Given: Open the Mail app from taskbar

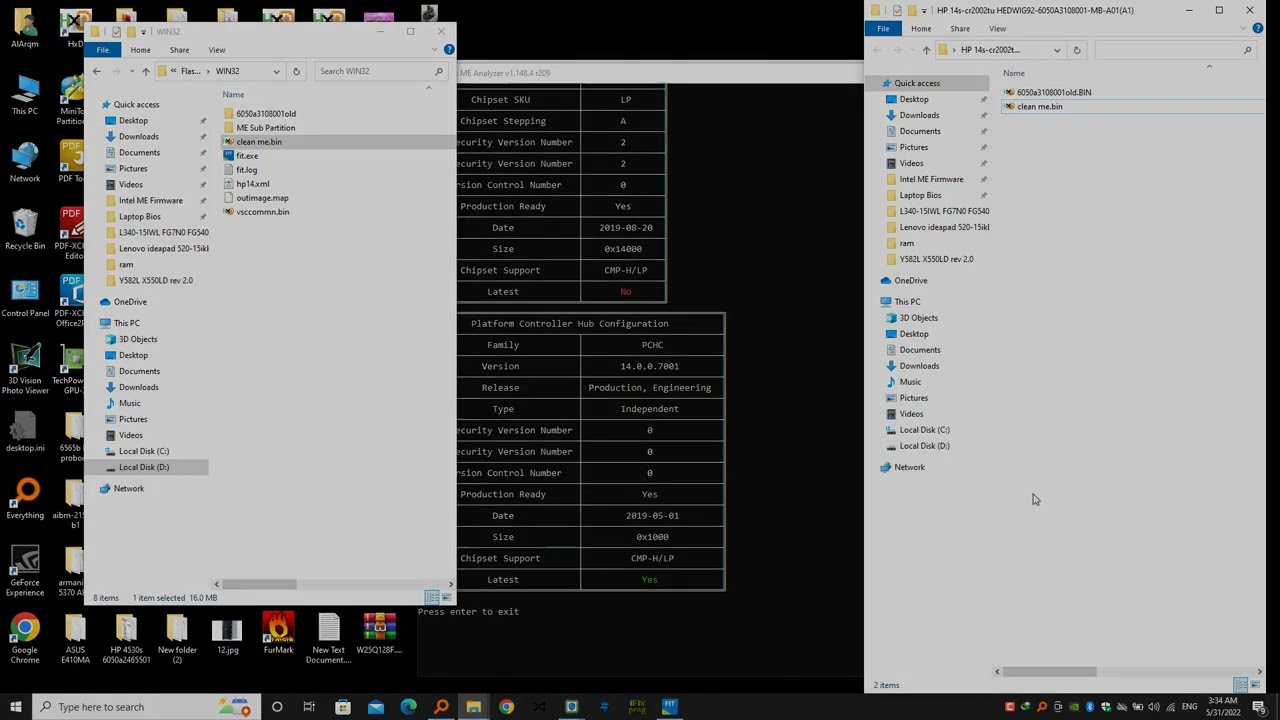Looking at the screenshot, I should [375, 707].
